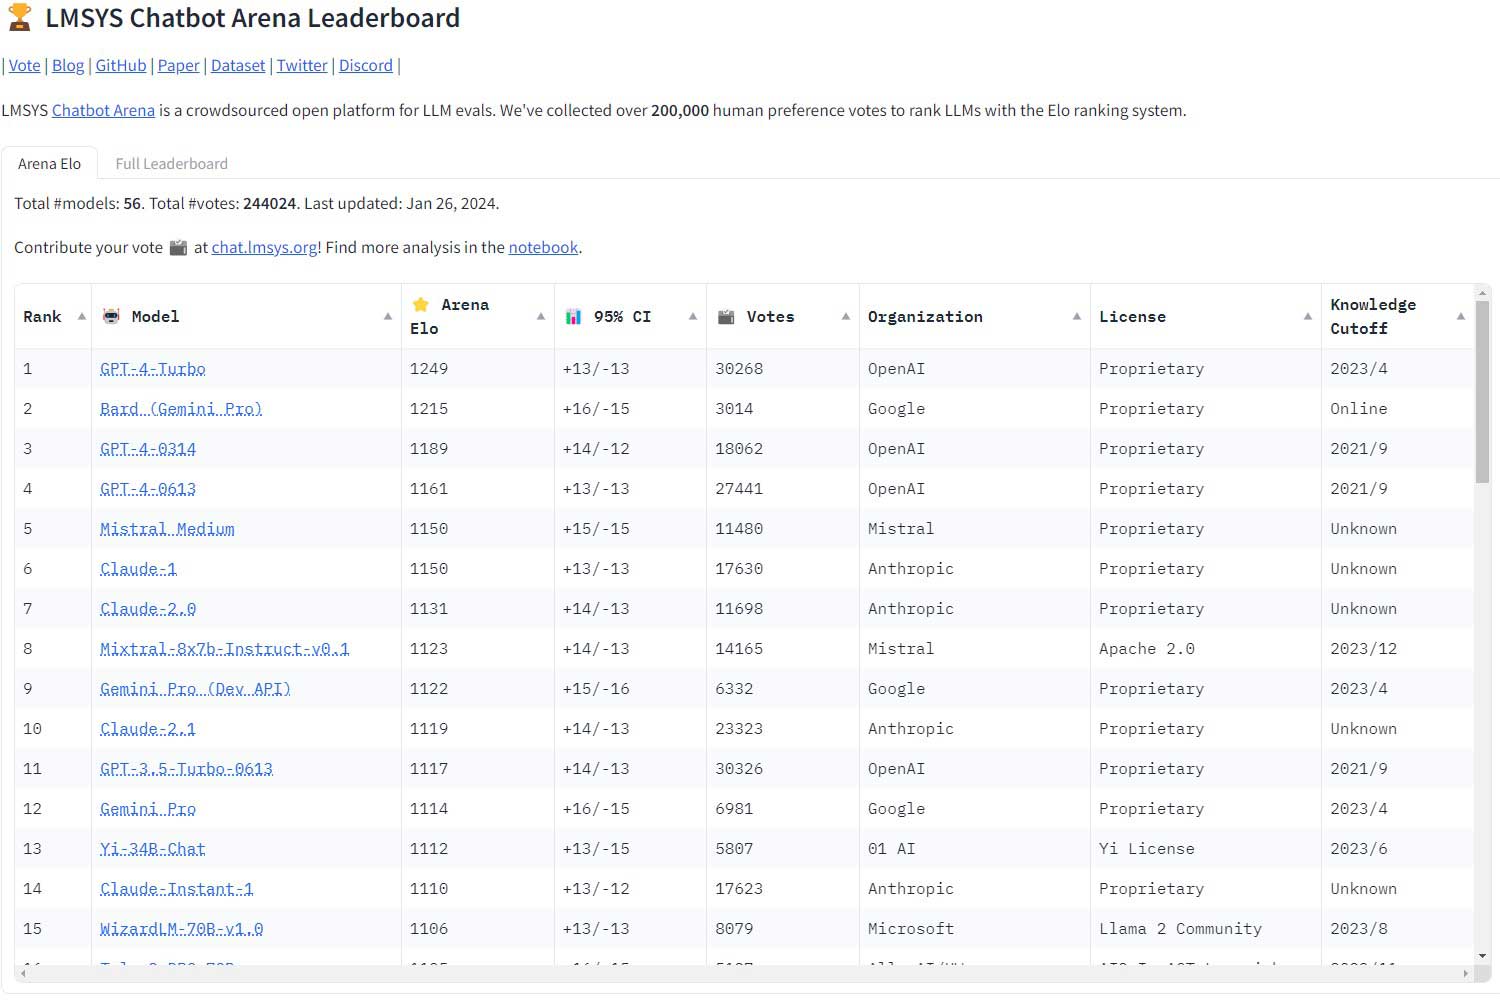Click the horizontal scrollbar under the table
Image resolution: width=1500 pixels, height=1000 pixels.
[744, 973]
